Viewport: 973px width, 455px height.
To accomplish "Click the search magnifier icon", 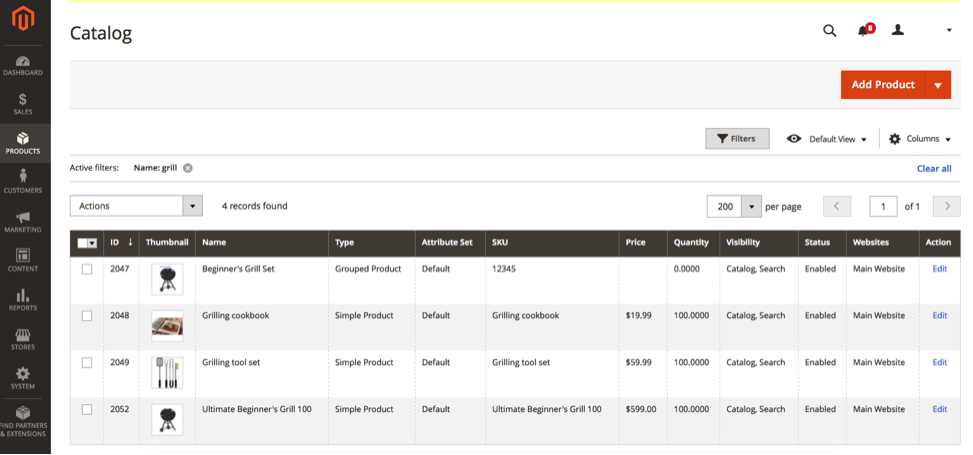I will [x=830, y=30].
